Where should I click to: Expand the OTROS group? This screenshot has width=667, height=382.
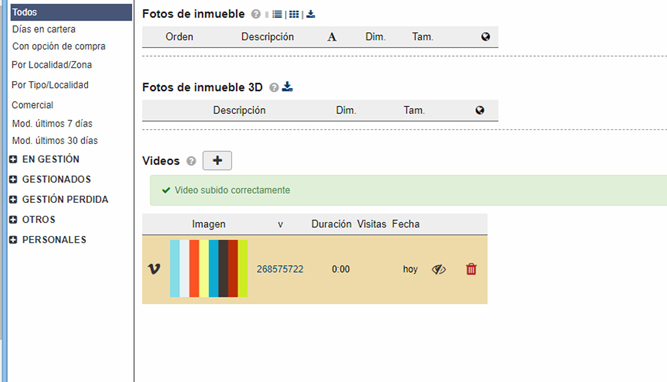click(x=13, y=220)
